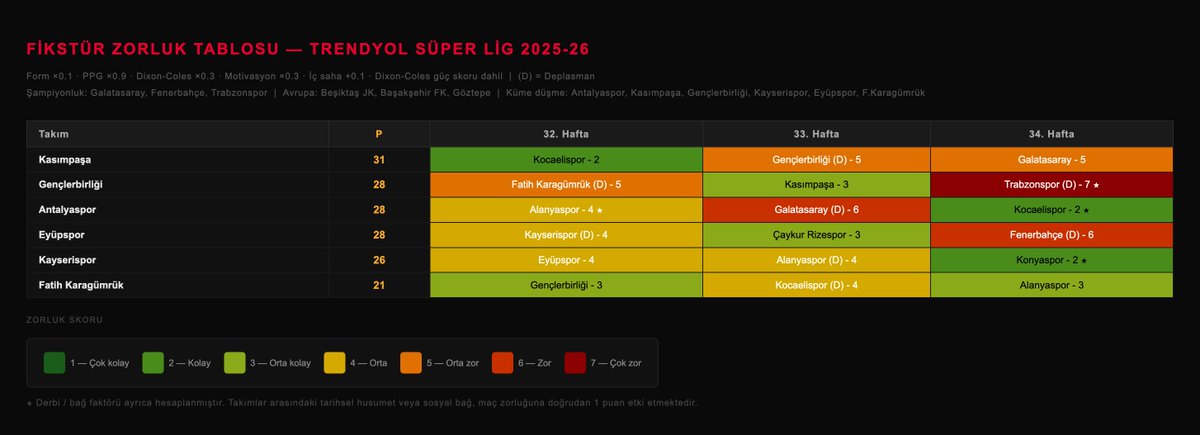
Task: Click Fatih Karagümrük's points value 21
Action: point(379,285)
